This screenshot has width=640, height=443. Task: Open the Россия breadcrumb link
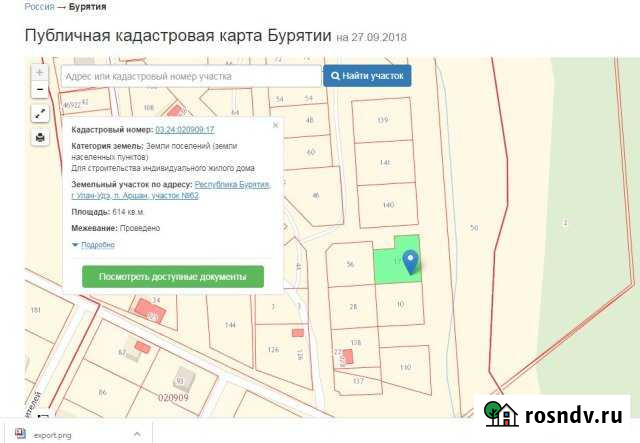click(x=39, y=7)
